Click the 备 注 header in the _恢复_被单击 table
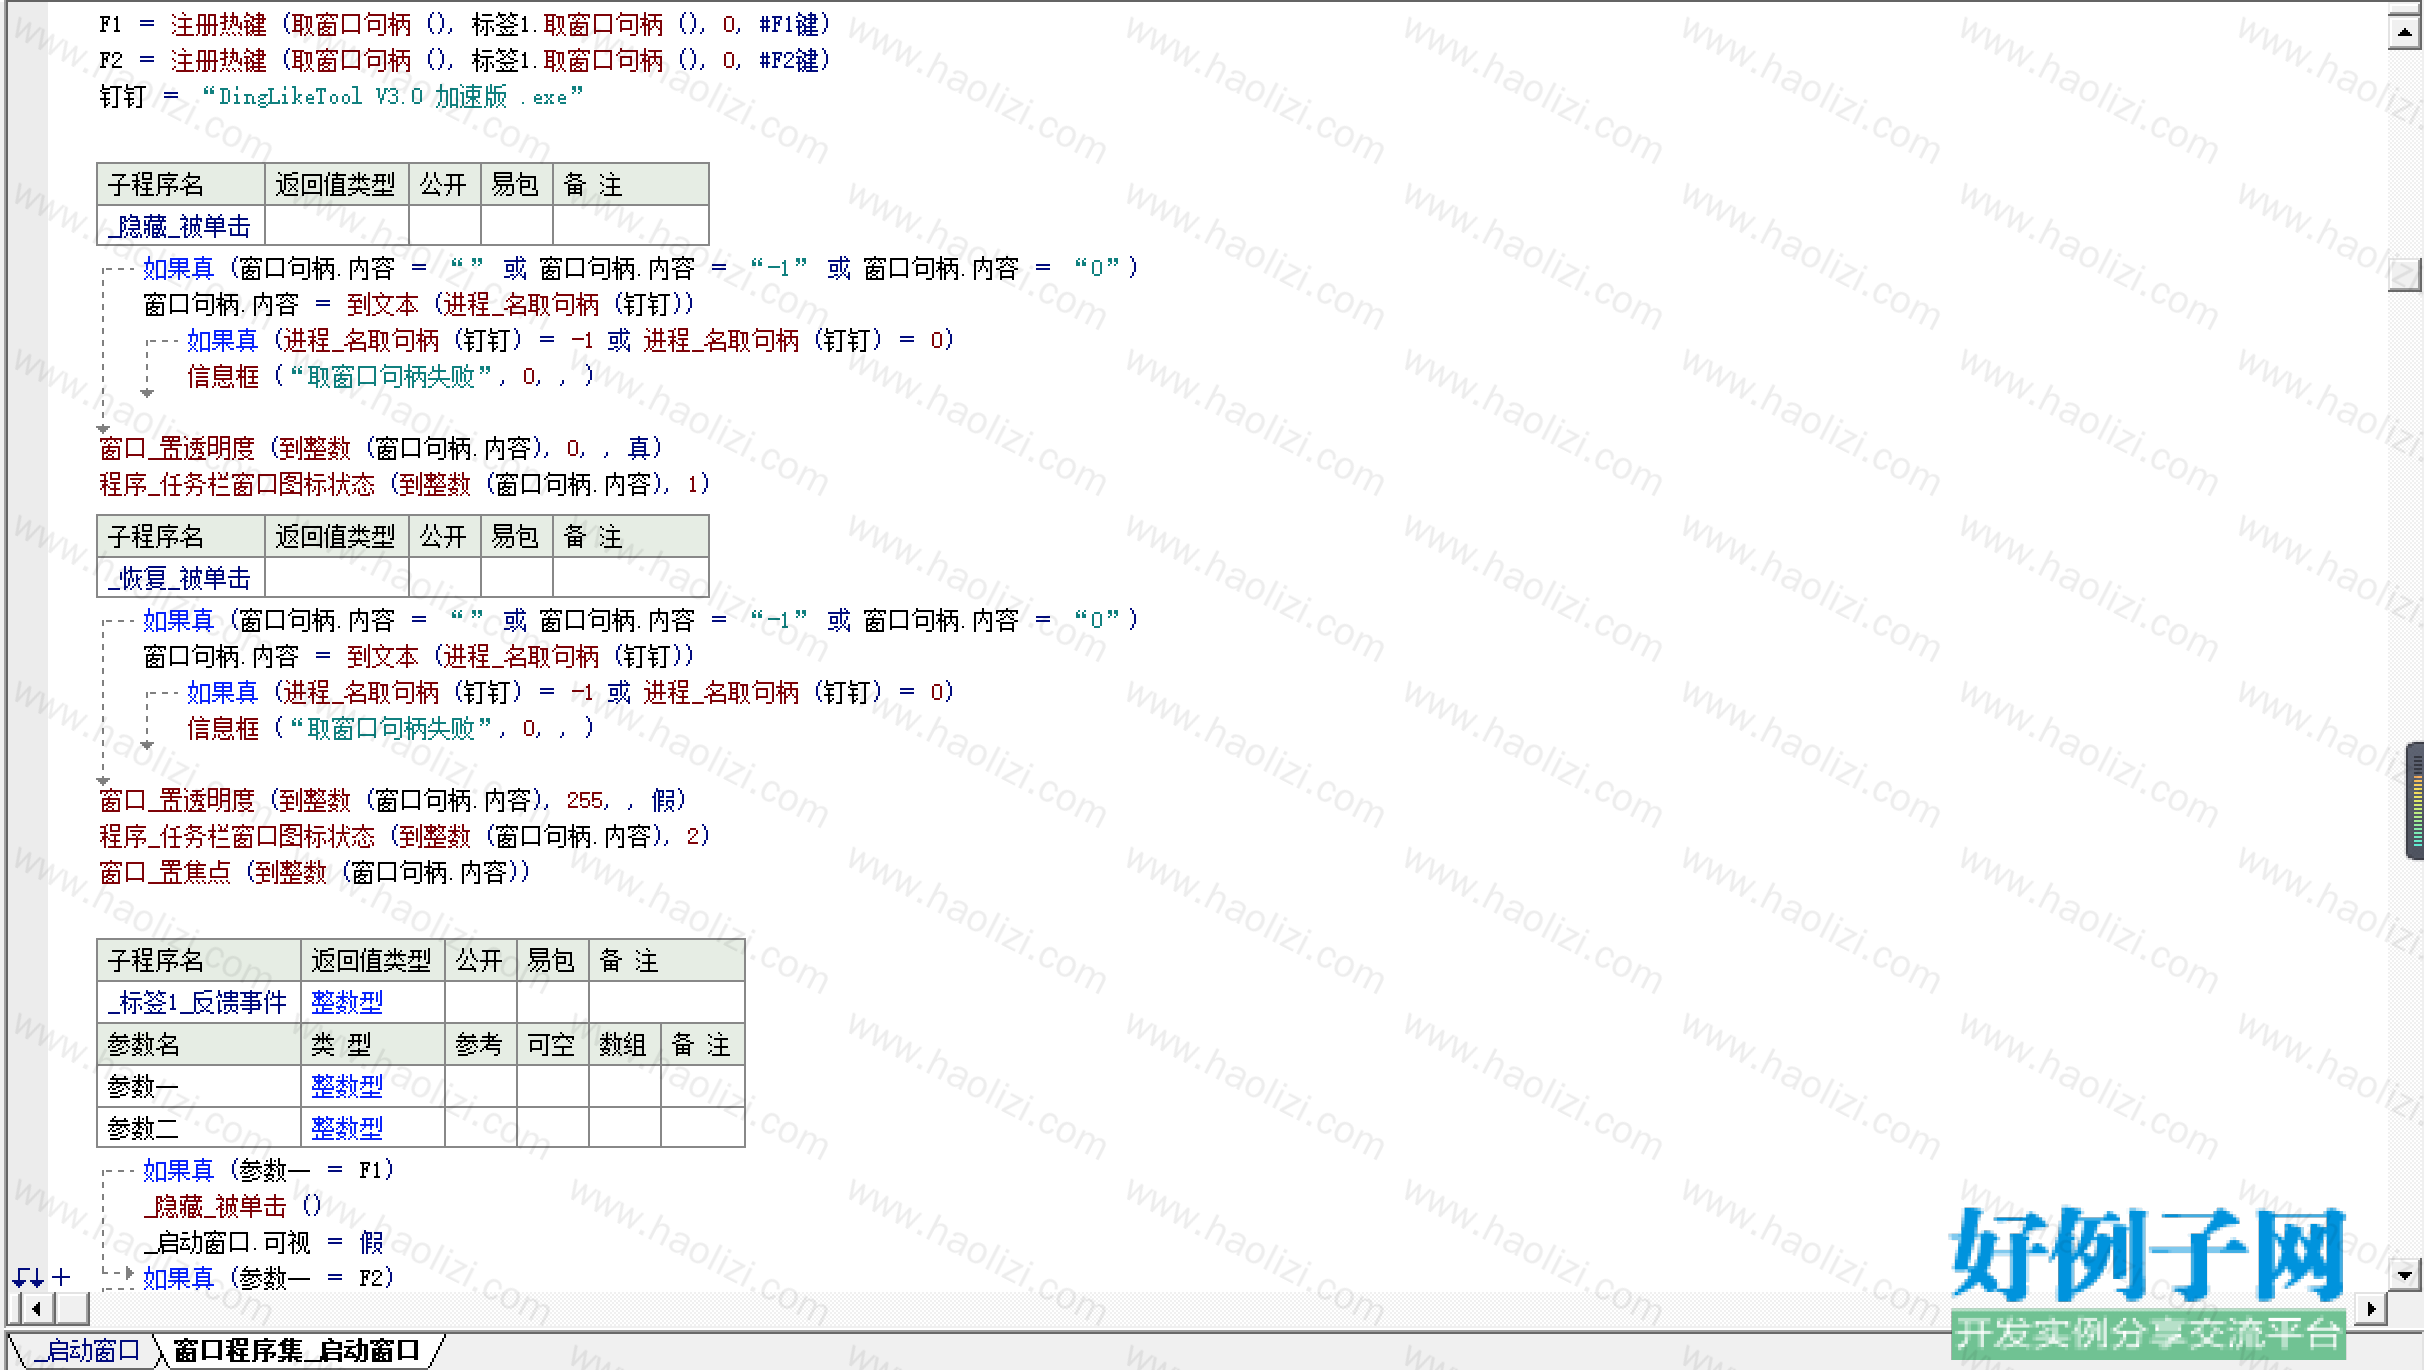The height and width of the screenshot is (1370, 2424). click(631, 536)
